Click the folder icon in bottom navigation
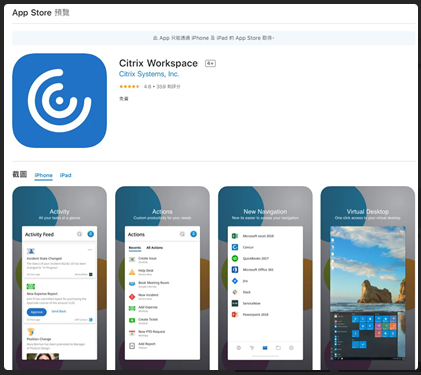 278,348
